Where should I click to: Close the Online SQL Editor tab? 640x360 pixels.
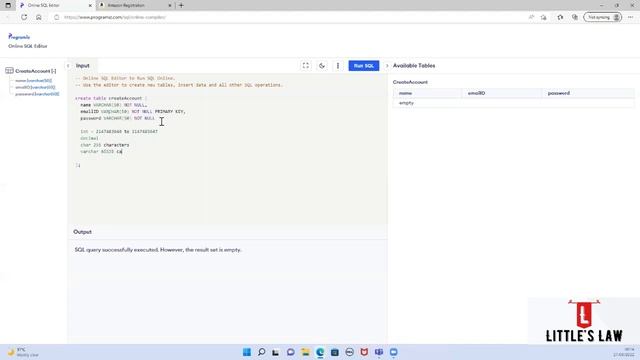point(90,5)
